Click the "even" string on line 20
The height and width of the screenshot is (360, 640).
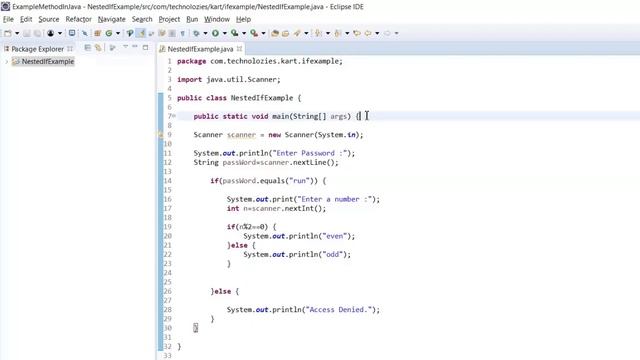click(x=334, y=236)
